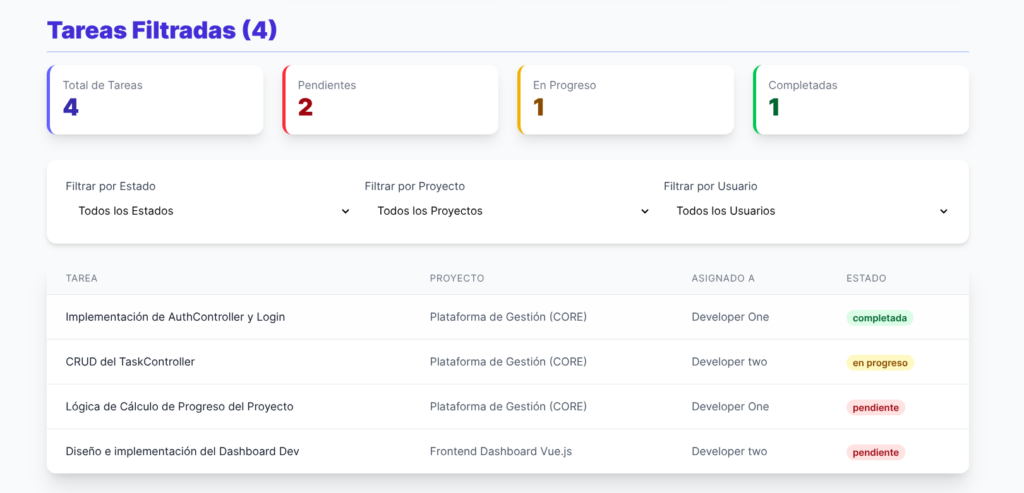The height and width of the screenshot is (493, 1024).
Task: Click the Total de Tareas card
Action: (155, 100)
